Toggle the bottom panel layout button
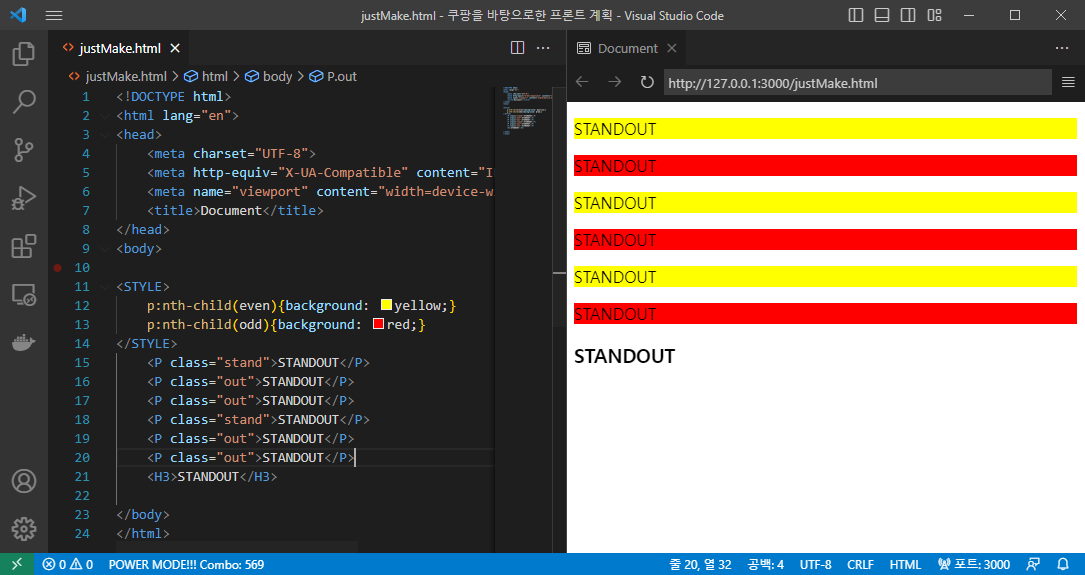 [x=882, y=15]
